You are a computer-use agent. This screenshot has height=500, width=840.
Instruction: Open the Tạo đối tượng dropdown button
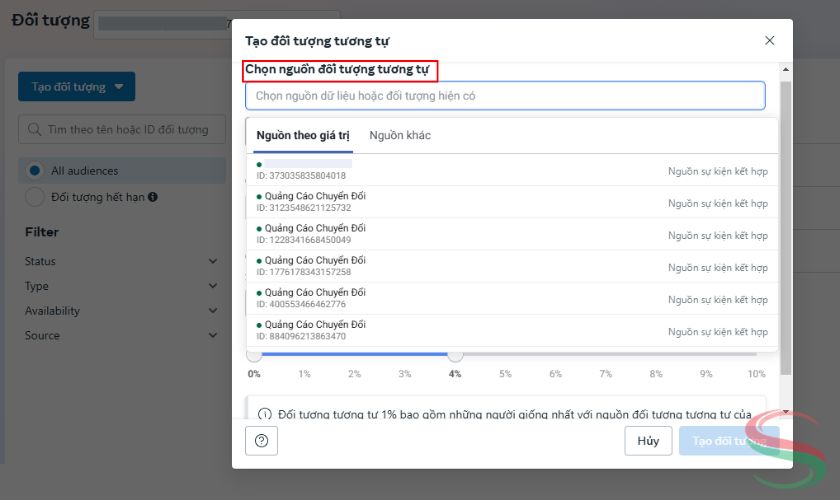click(76, 87)
